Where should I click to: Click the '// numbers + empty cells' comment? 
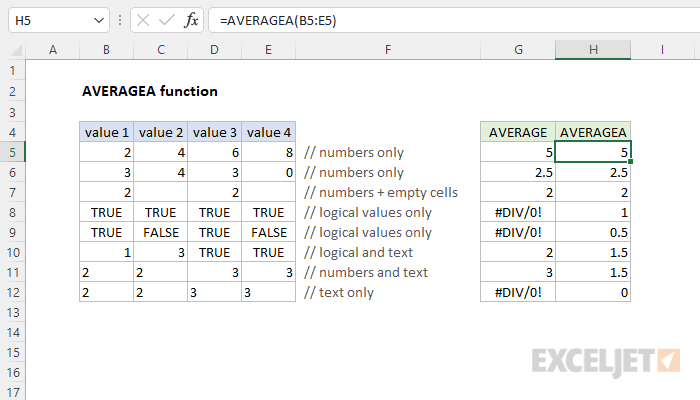381,192
